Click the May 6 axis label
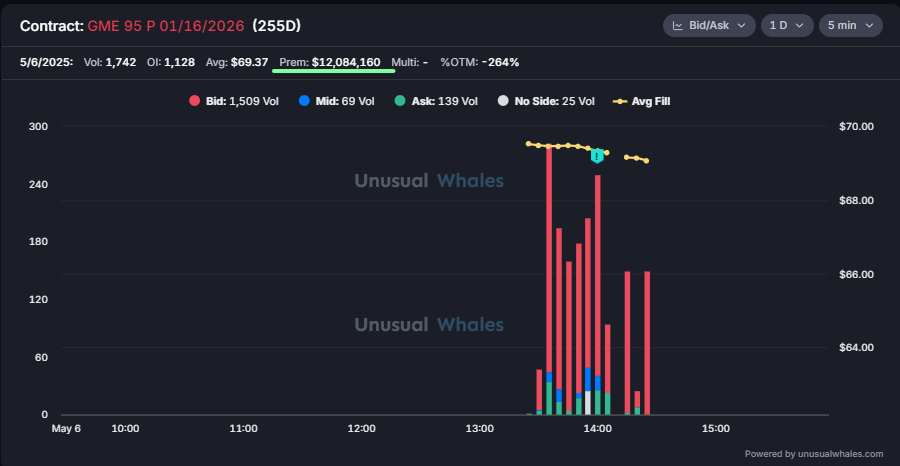 tap(67, 429)
